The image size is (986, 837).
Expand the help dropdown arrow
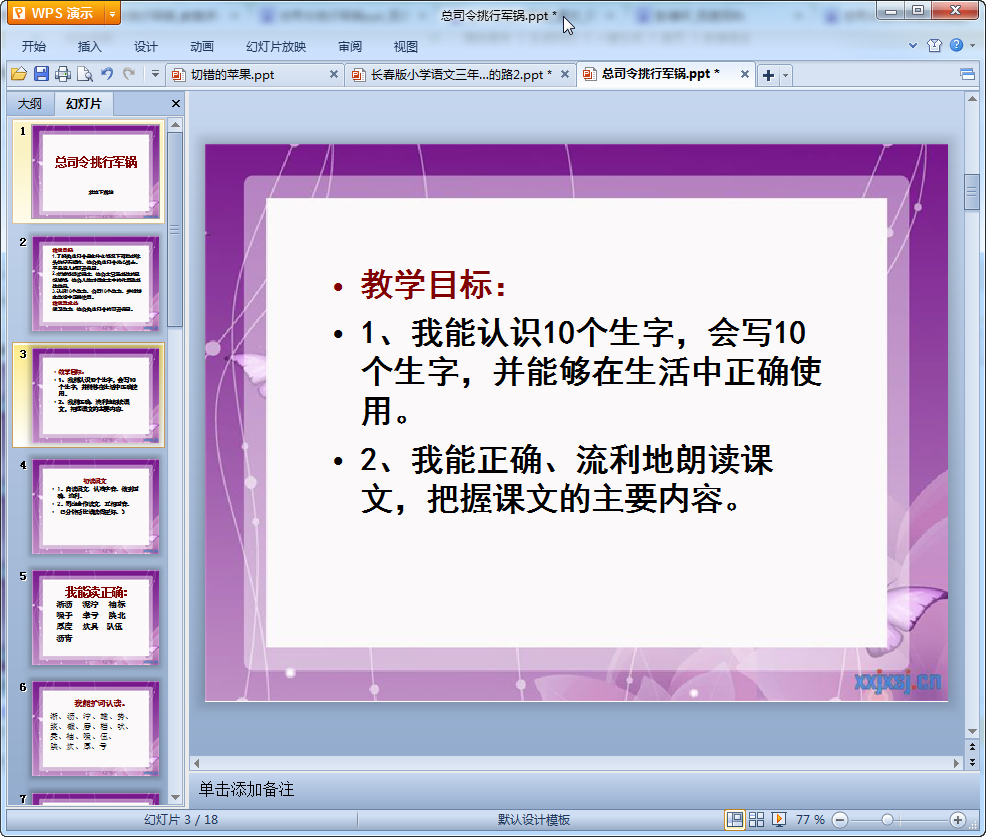tap(972, 45)
